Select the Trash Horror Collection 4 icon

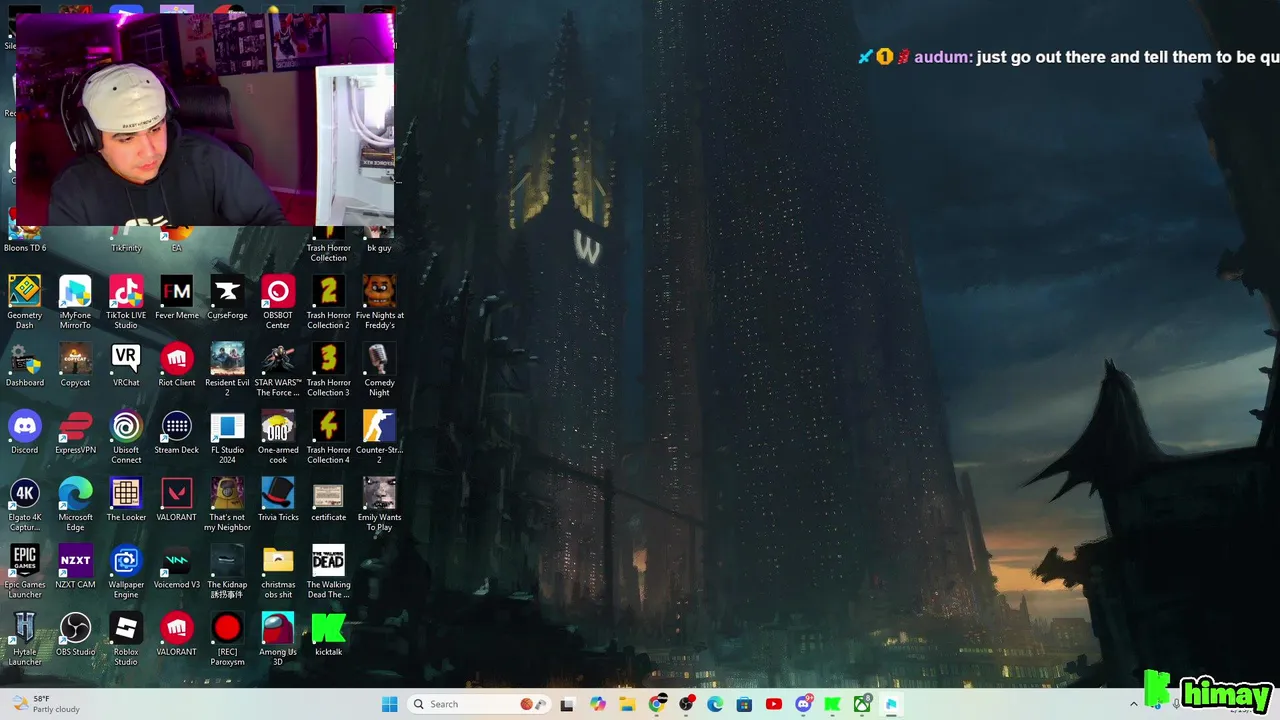click(328, 436)
